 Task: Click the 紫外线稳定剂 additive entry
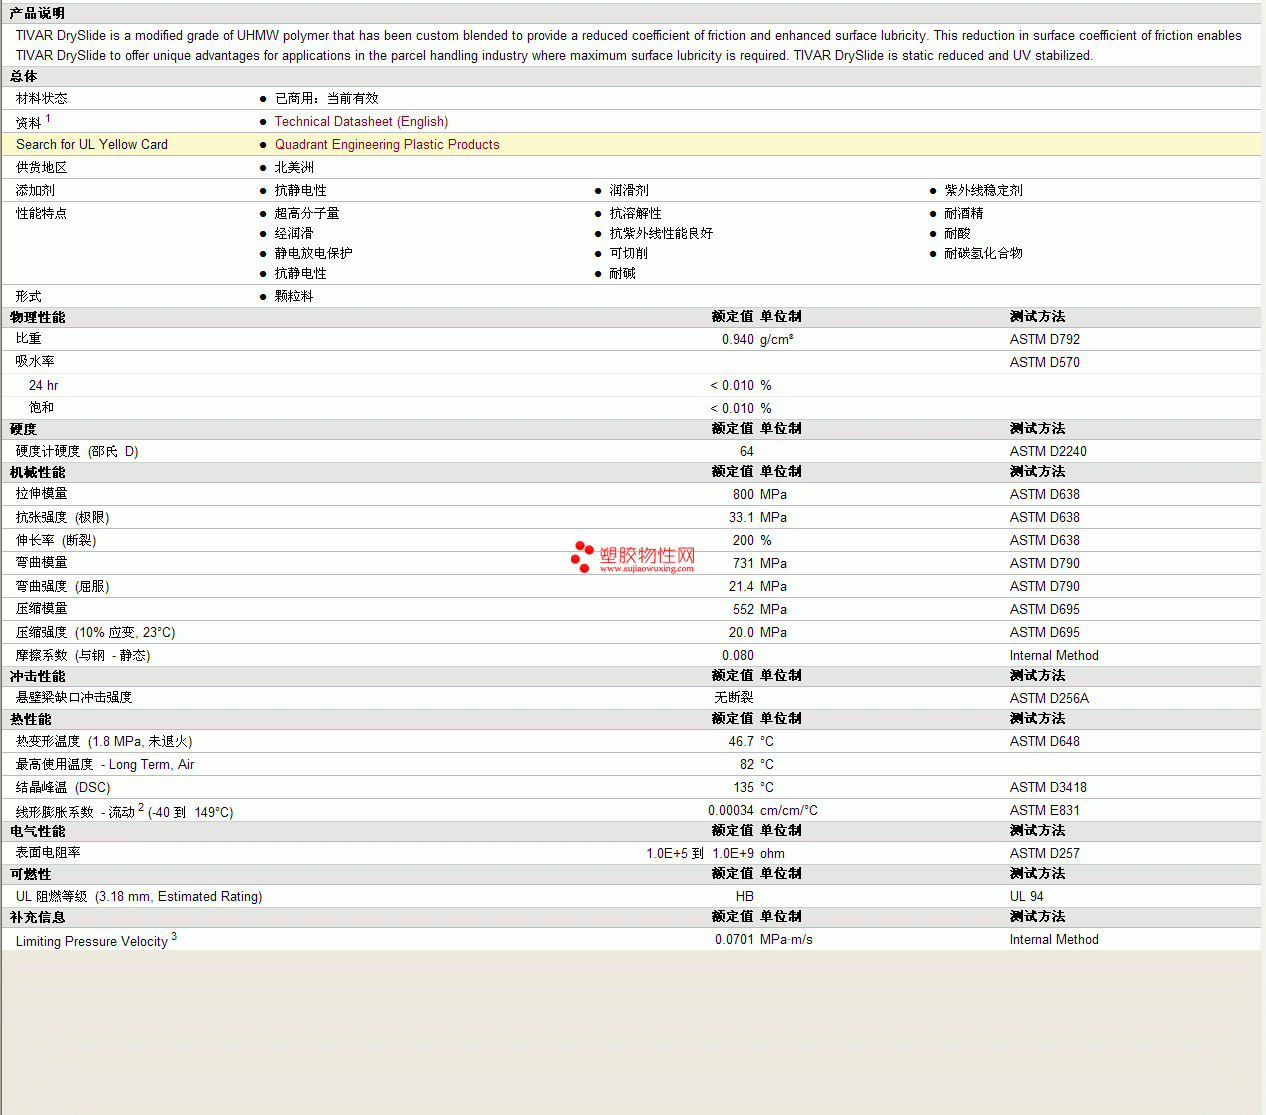[983, 190]
